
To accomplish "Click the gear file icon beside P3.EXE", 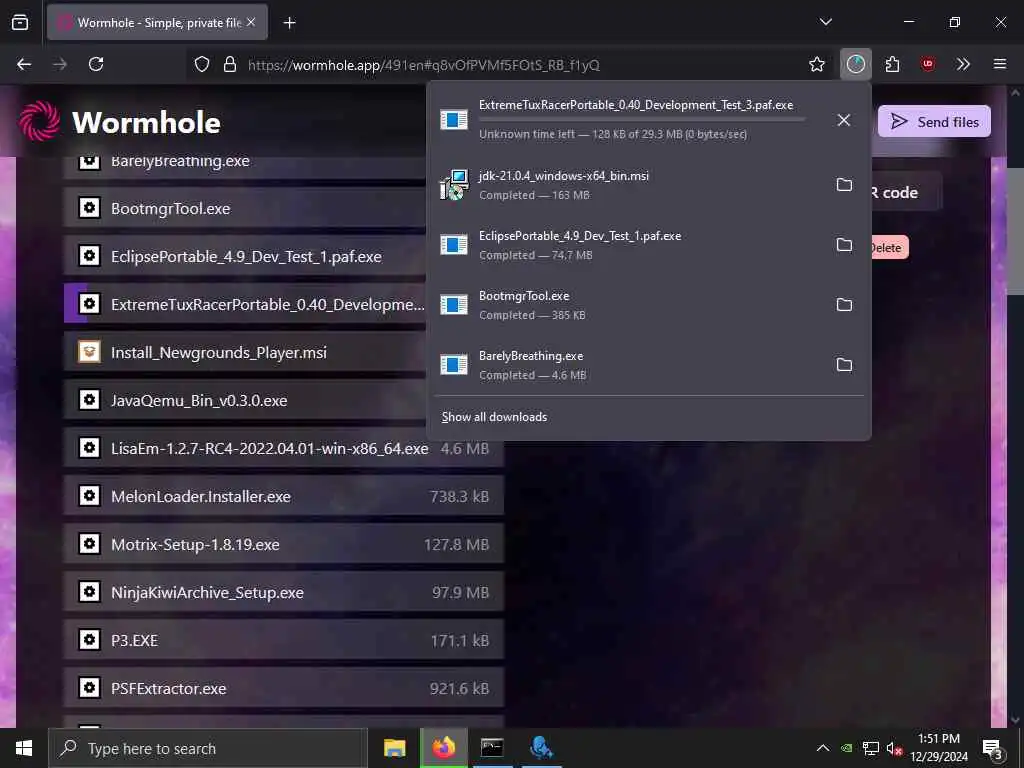I will pyautogui.click(x=89, y=639).
